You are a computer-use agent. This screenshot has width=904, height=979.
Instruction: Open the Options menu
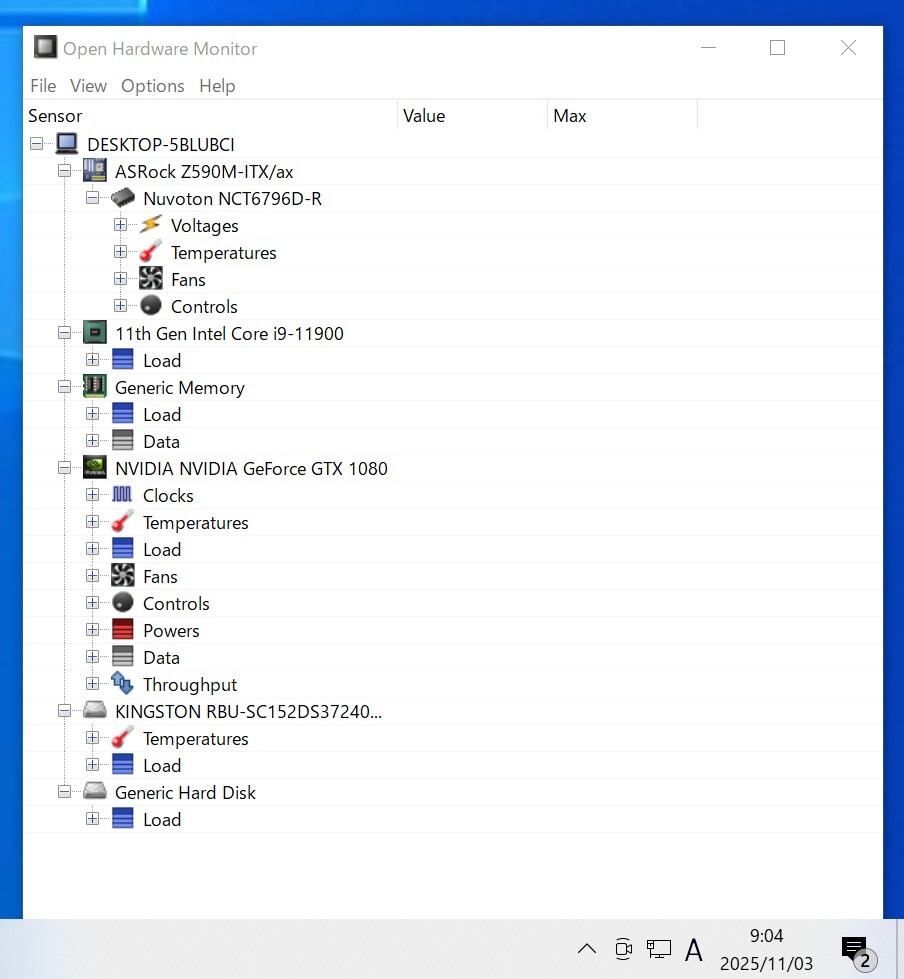coord(152,86)
